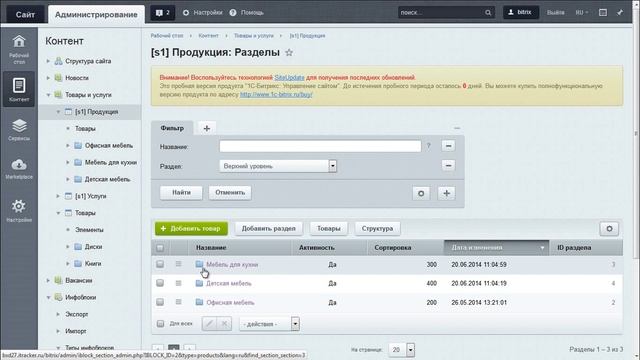640x360 pixels.
Task: Collapse Товары и услуги tree node
Action: (48, 95)
